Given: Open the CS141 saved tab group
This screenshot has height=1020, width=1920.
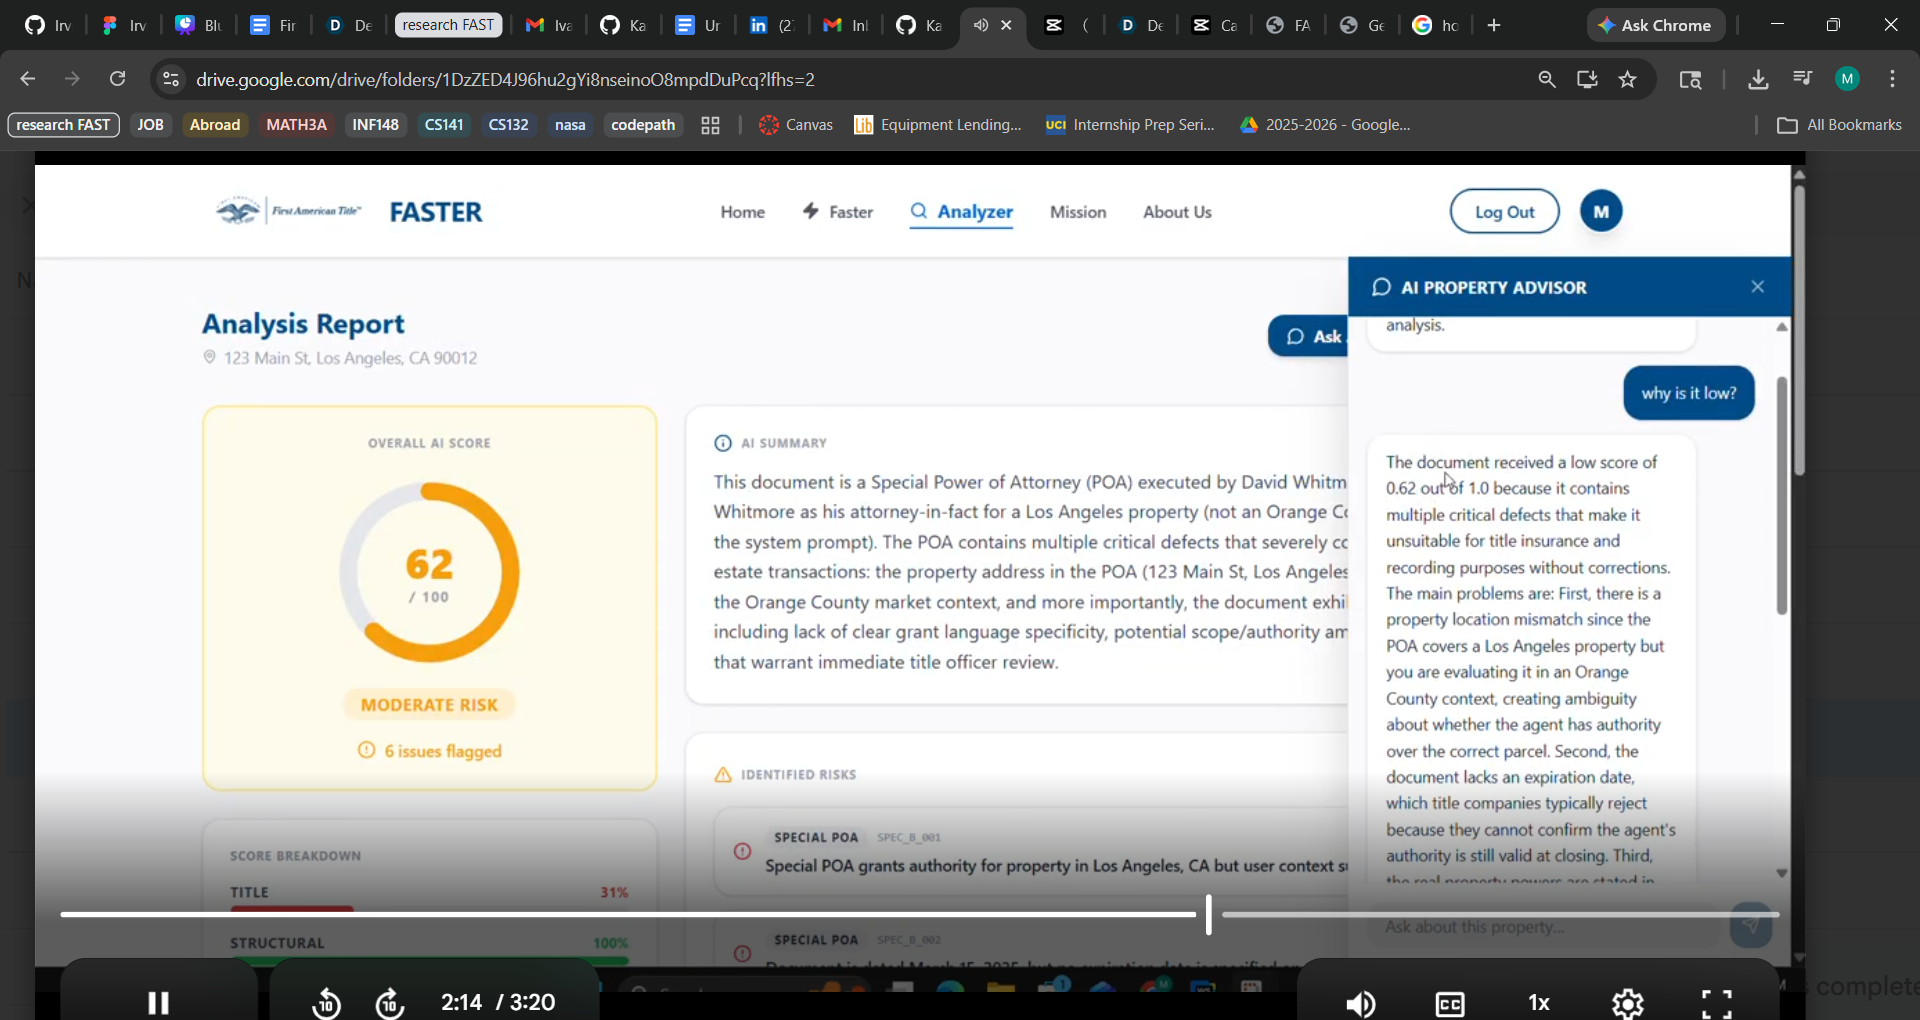Looking at the screenshot, I should 444,125.
